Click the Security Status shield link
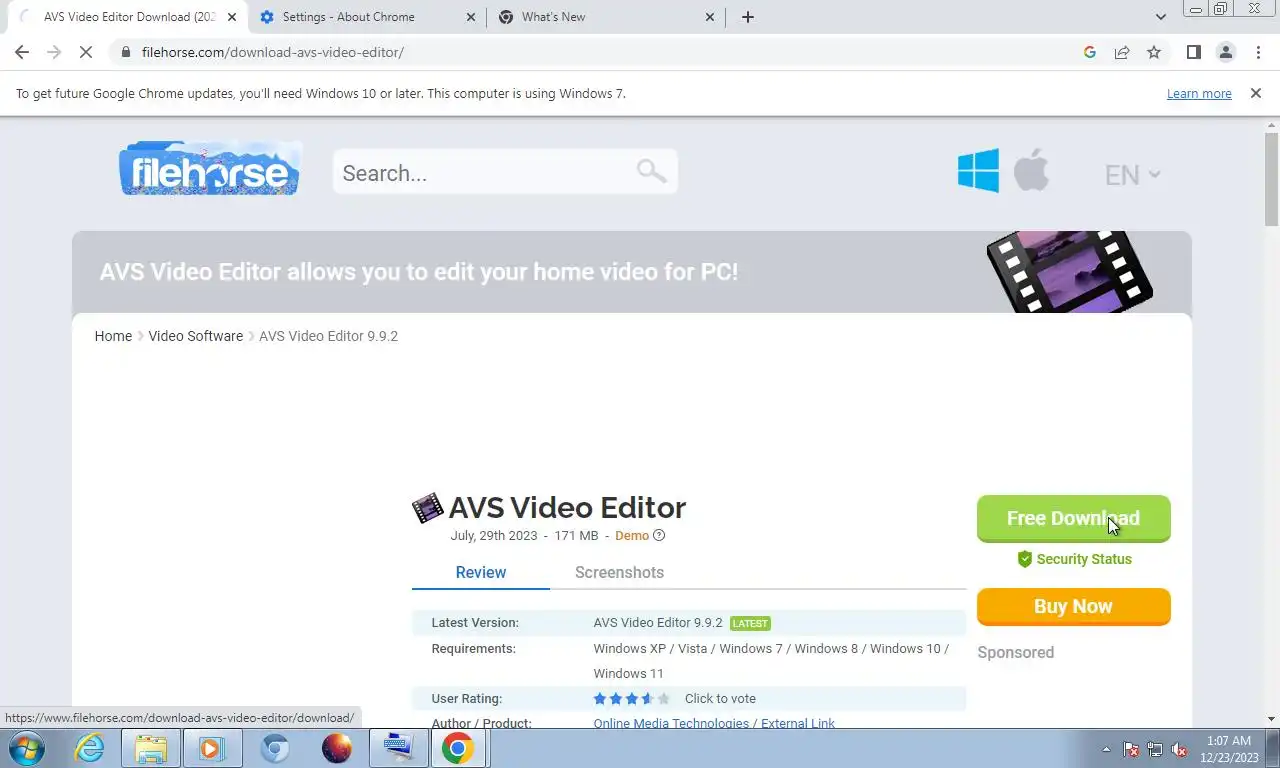Viewport: 1280px width, 768px height. tap(1074, 559)
